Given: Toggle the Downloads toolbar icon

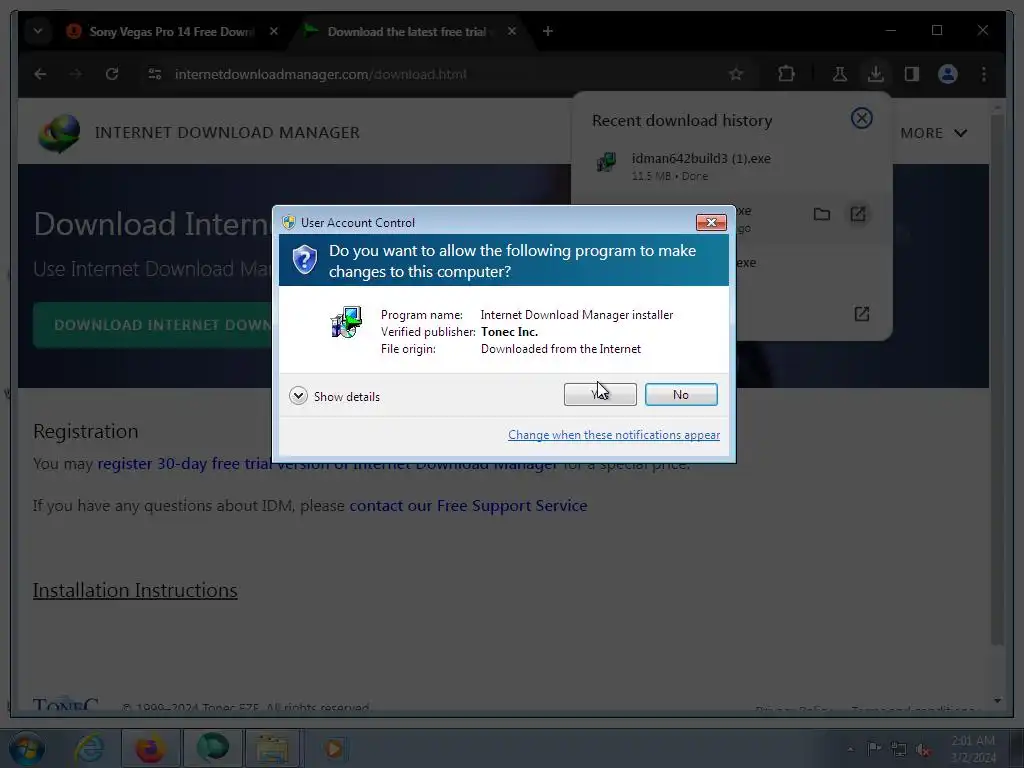Looking at the screenshot, I should point(876,74).
